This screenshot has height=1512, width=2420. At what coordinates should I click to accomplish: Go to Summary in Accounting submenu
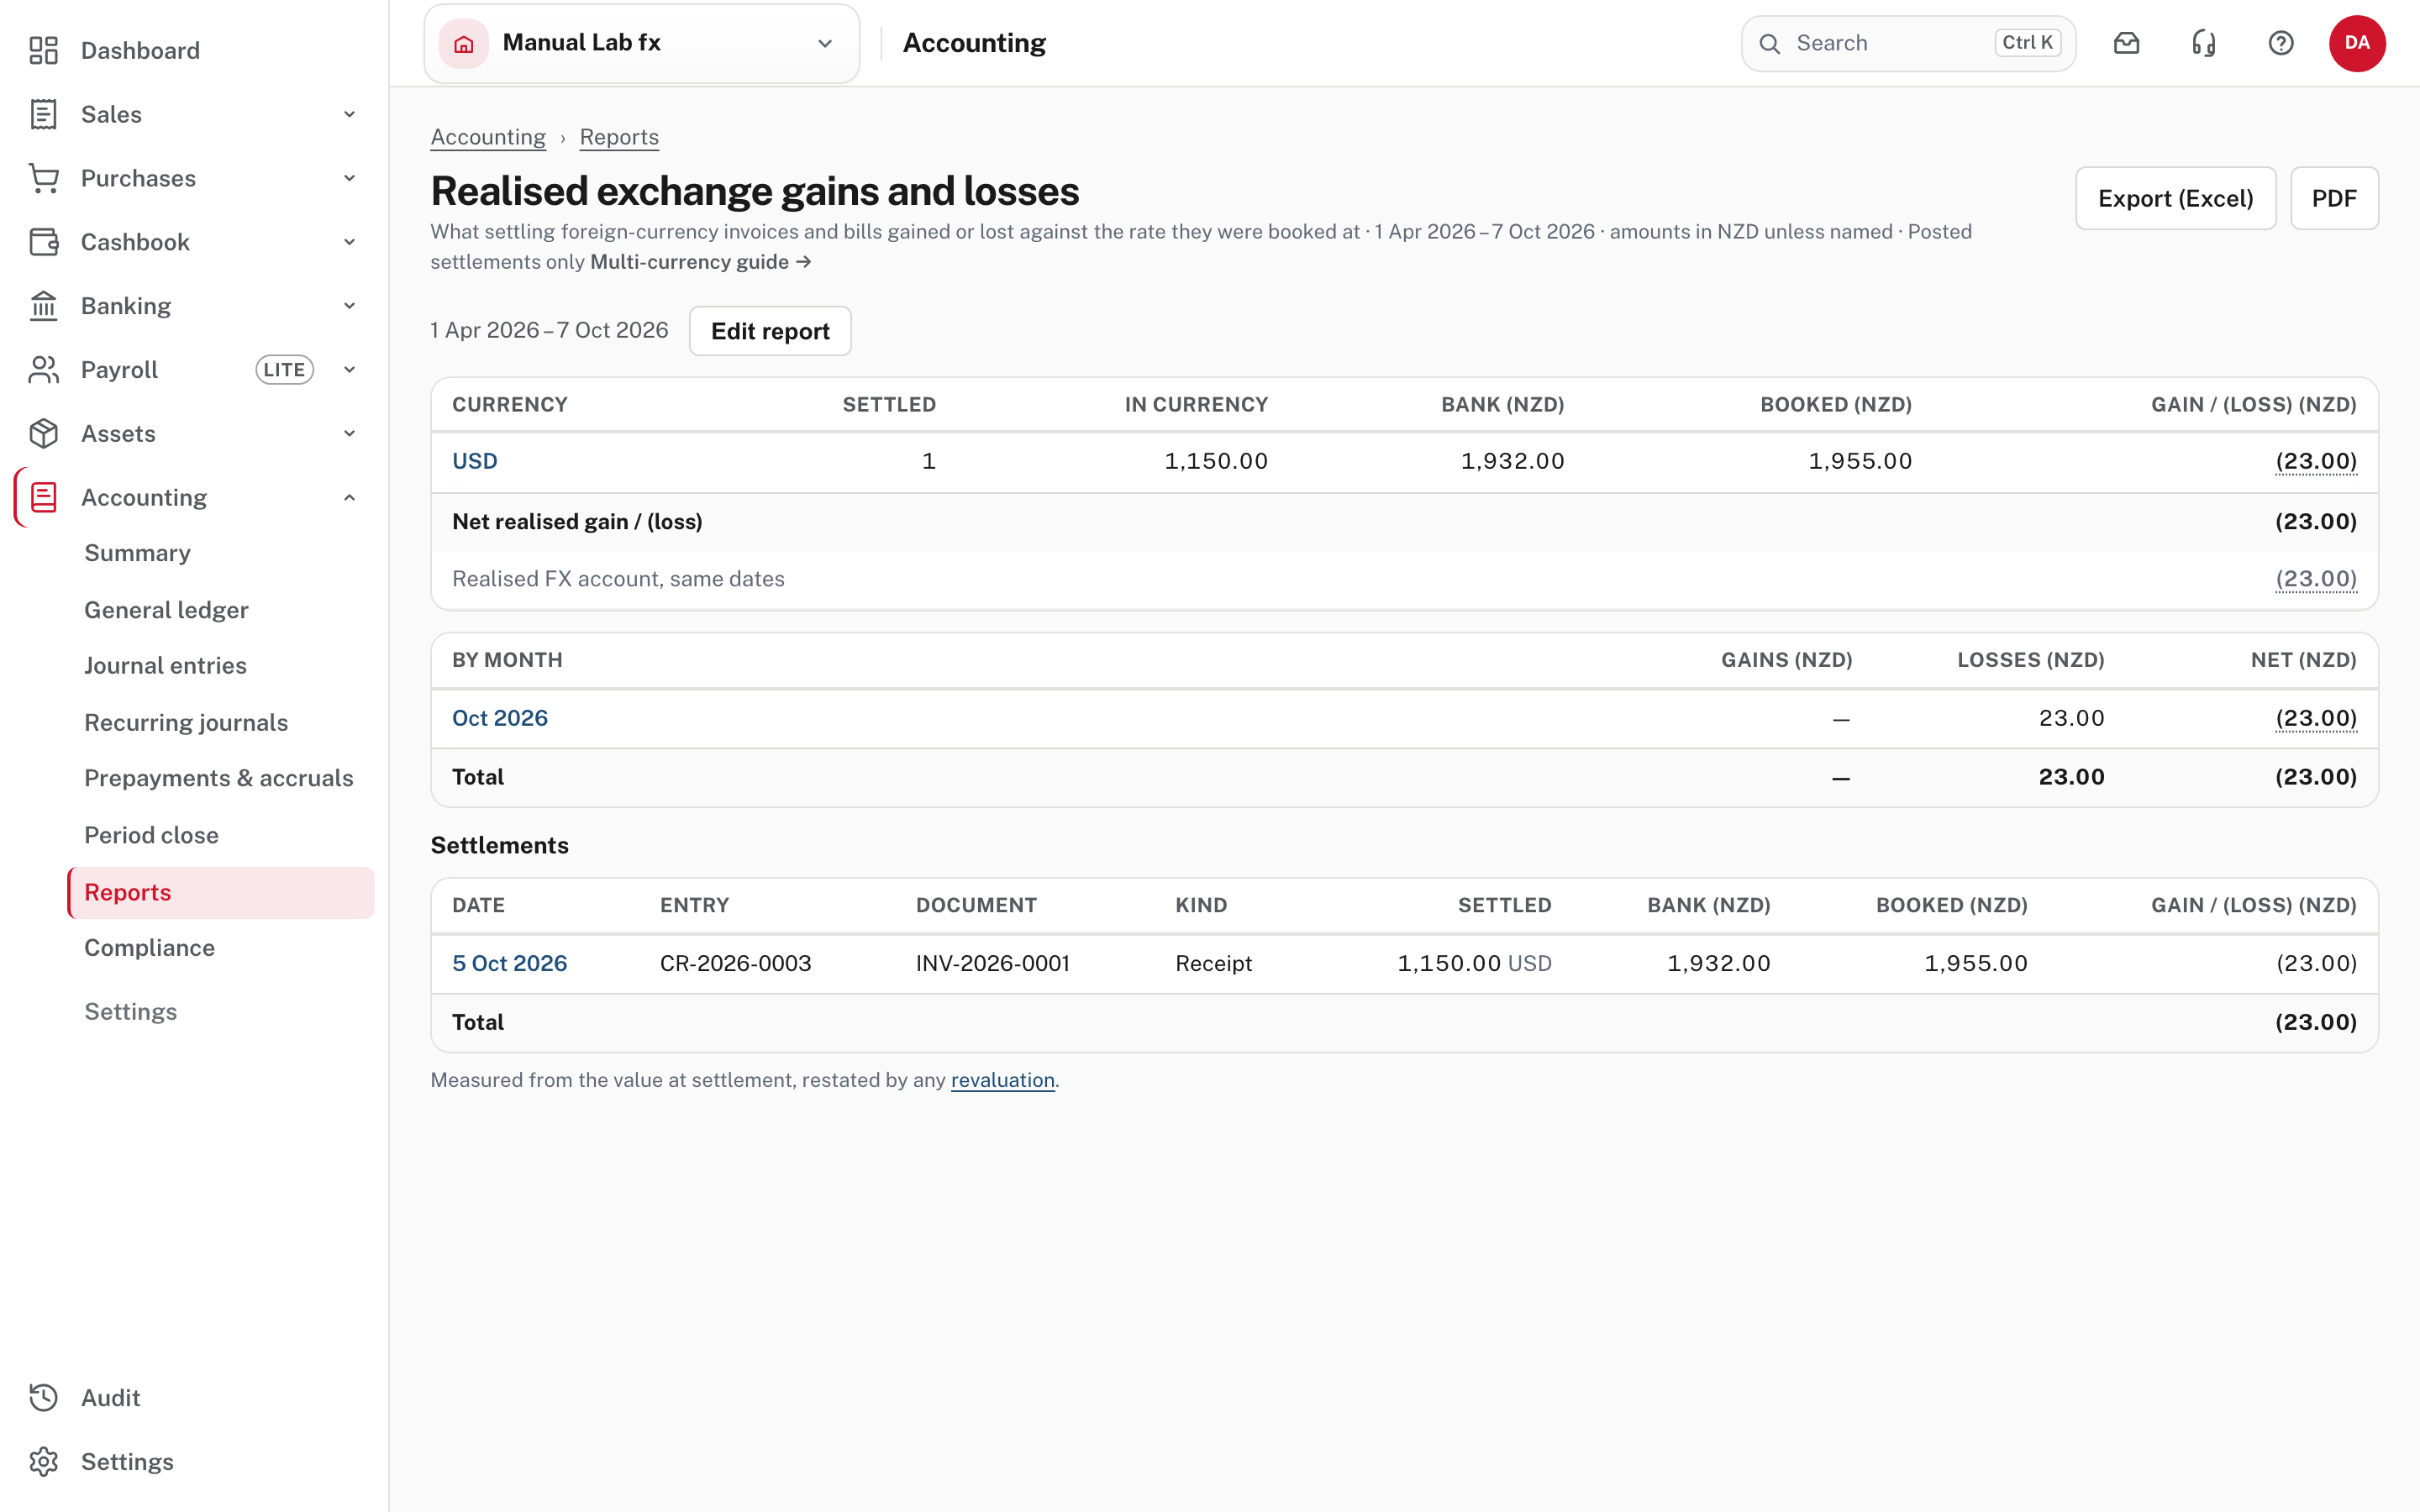click(x=137, y=553)
